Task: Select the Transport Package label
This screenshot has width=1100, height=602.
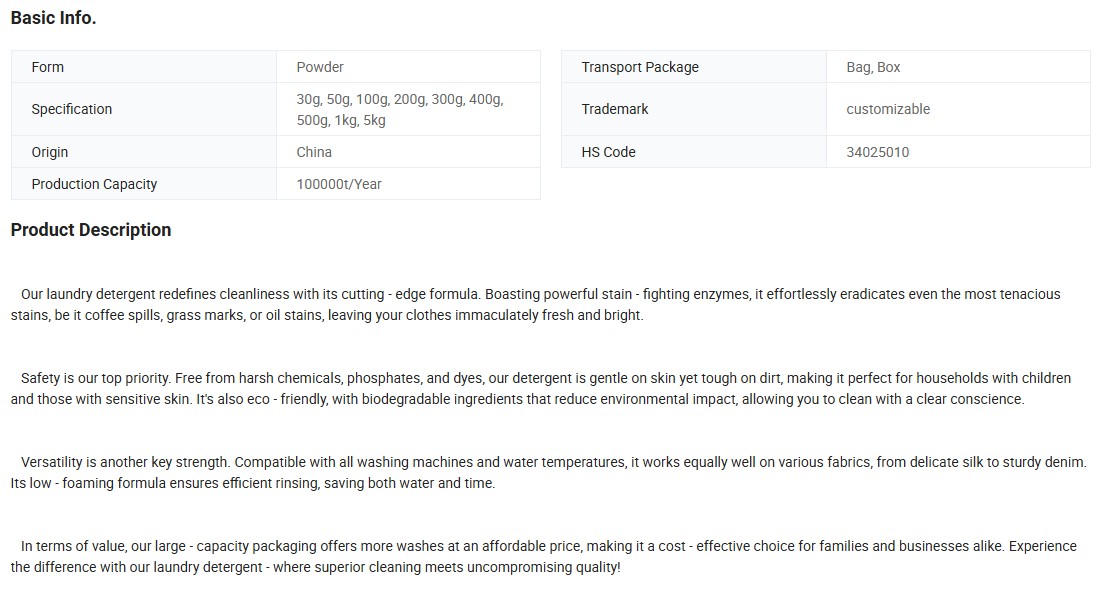Action: (640, 67)
